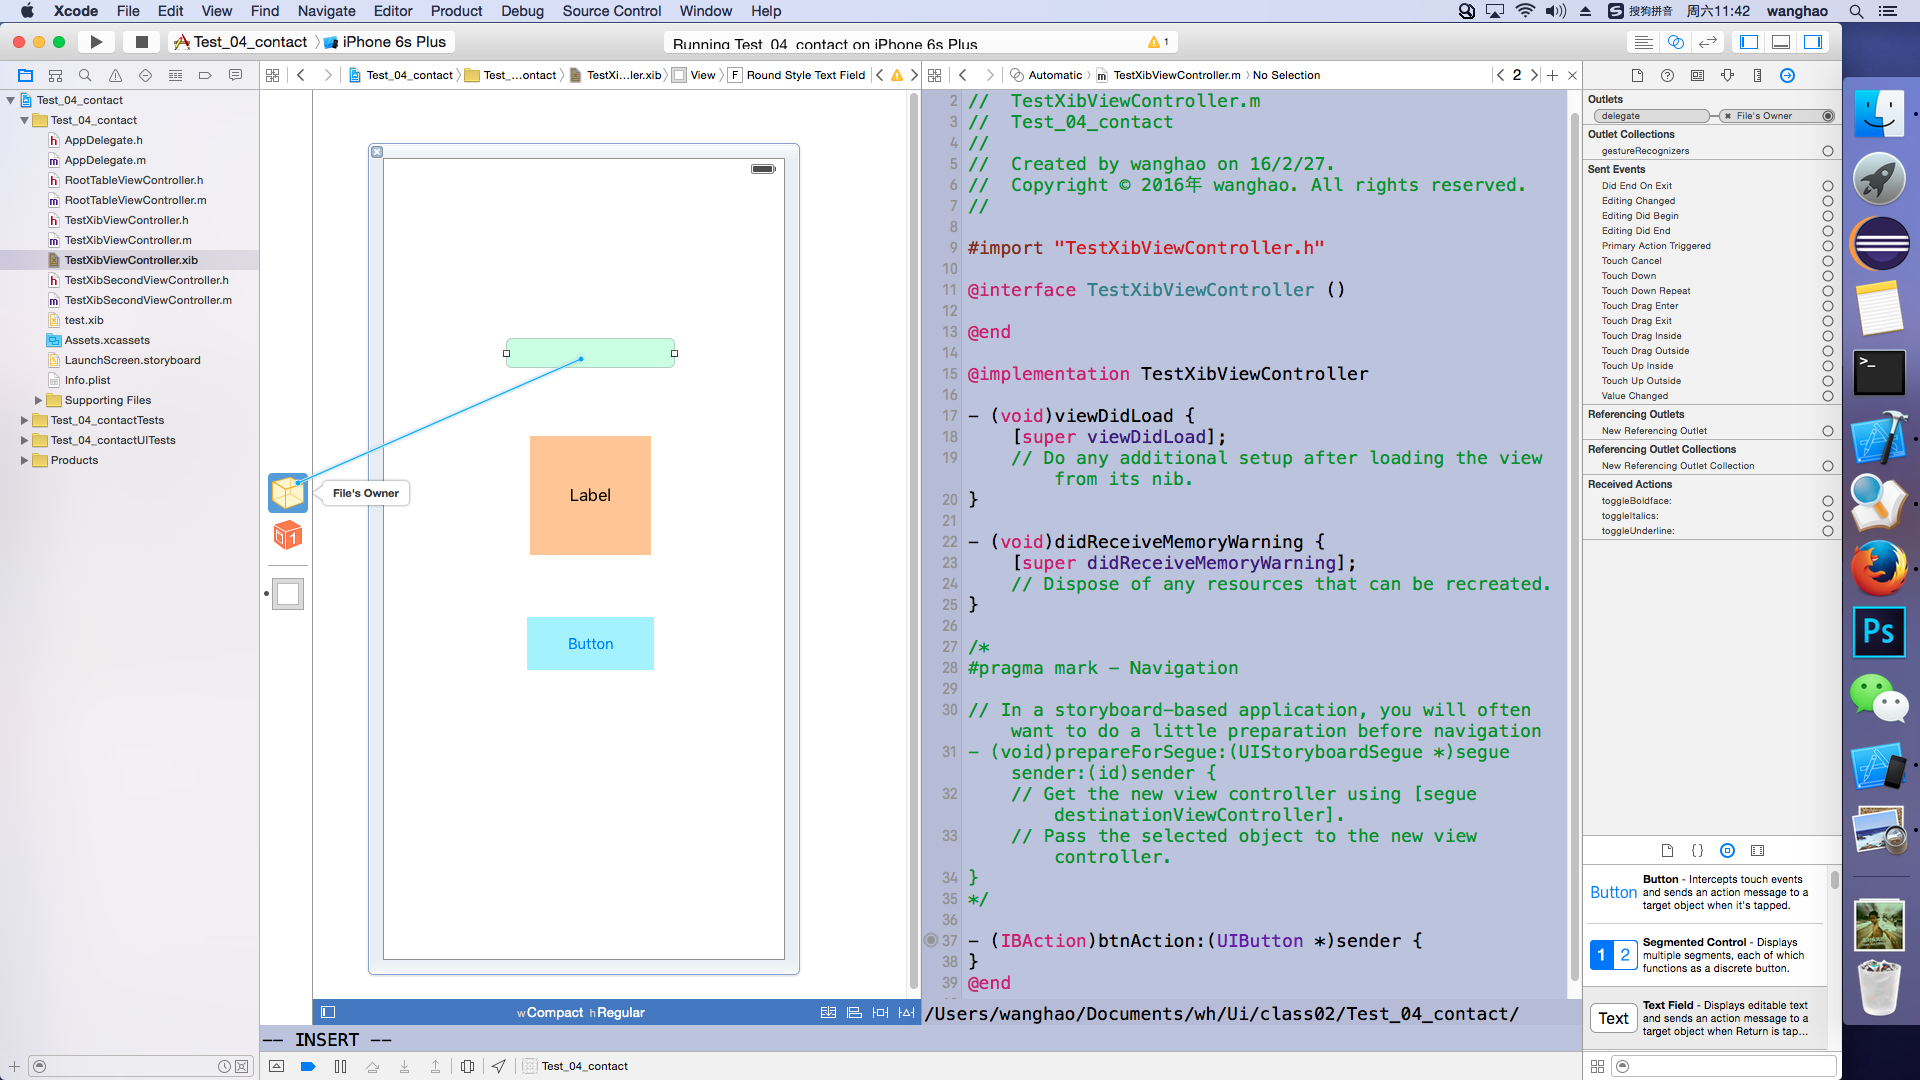Click connection circle for Editing Changed
Image resolution: width=1920 pixels, height=1080 pixels.
pyautogui.click(x=1827, y=201)
